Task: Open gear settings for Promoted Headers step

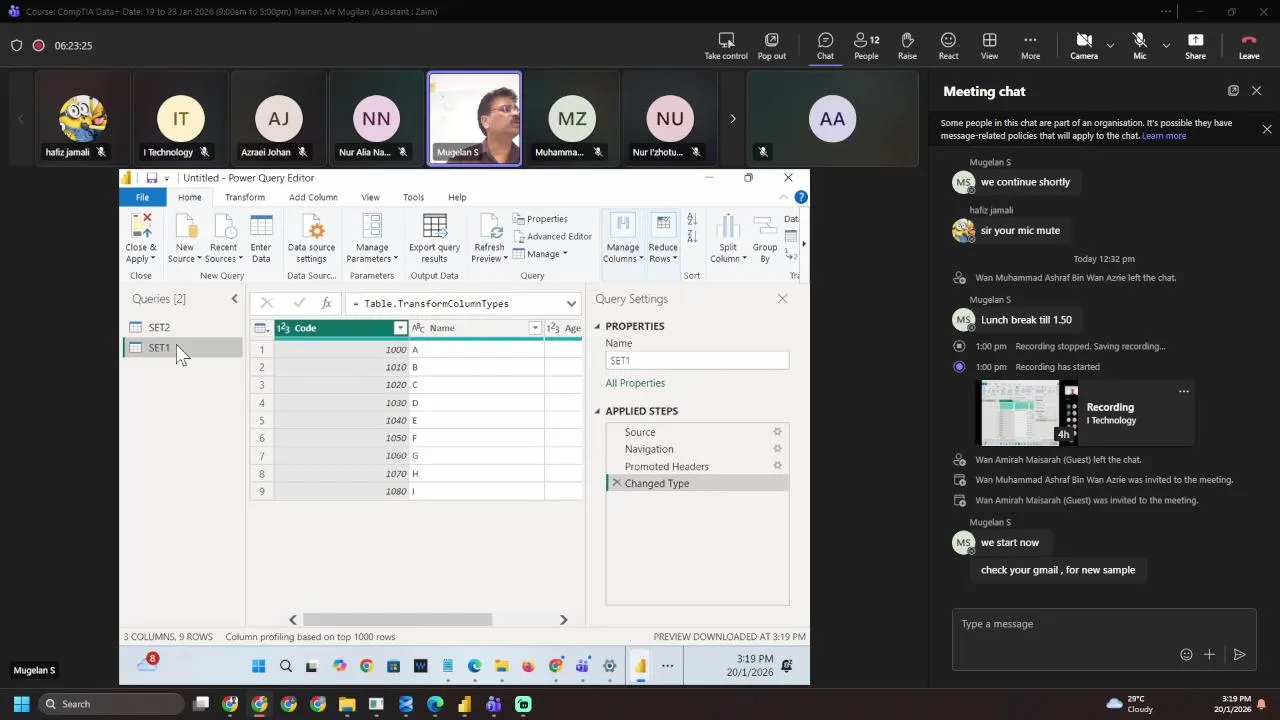Action: [x=777, y=466]
